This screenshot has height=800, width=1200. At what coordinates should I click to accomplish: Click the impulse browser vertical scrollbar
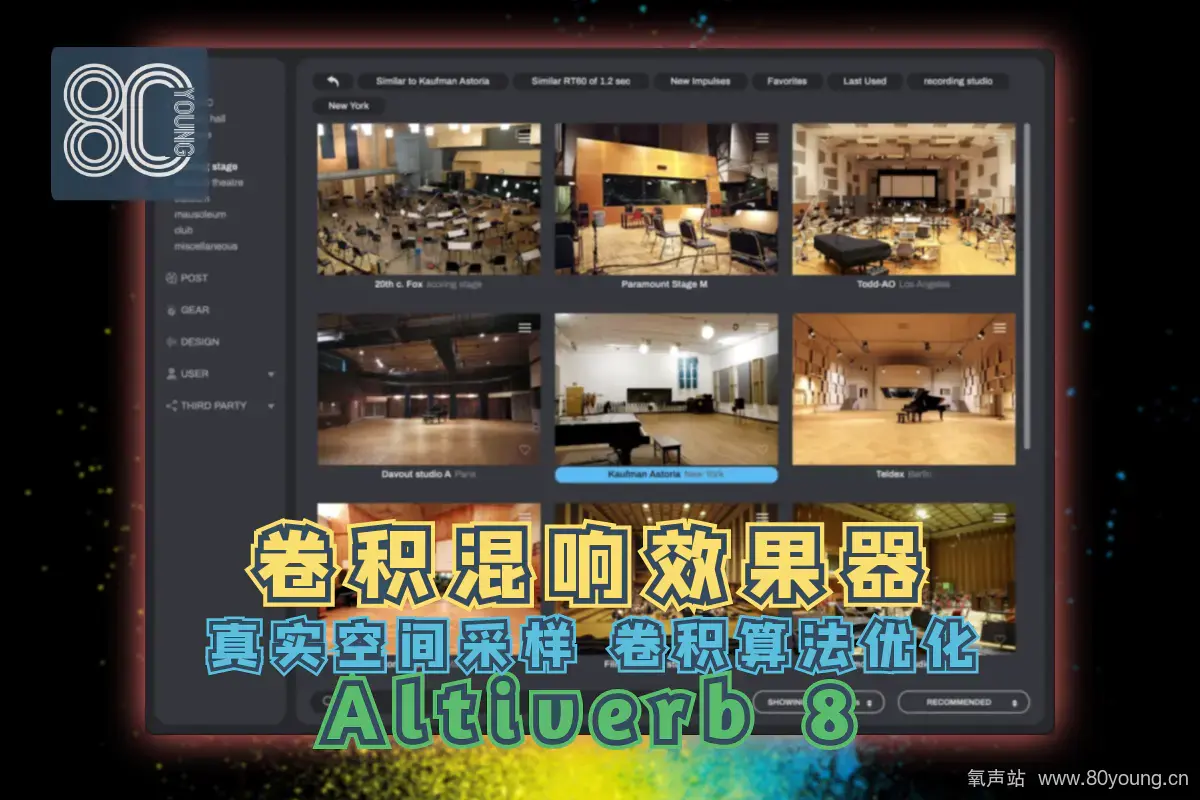pos(1026,285)
